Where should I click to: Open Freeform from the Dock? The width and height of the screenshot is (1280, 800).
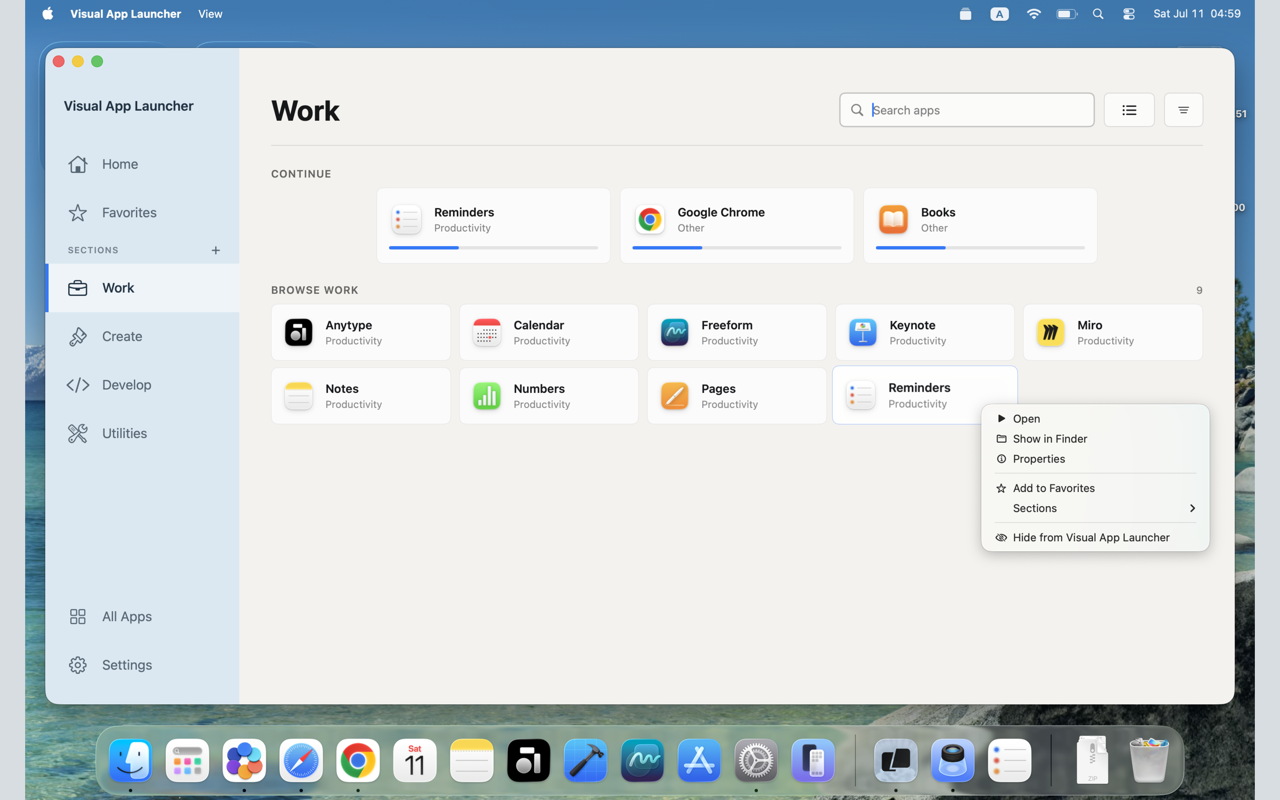[x=642, y=761]
